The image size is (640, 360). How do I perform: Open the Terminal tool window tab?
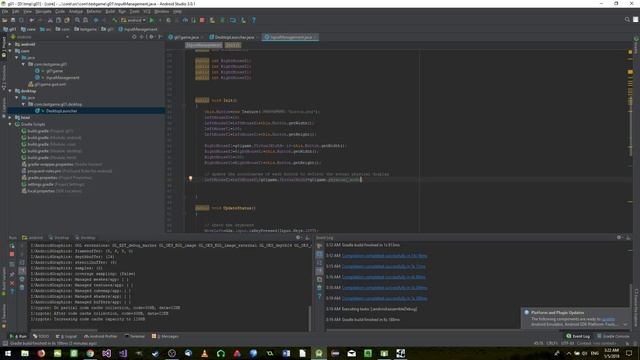click(x=135, y=336)
